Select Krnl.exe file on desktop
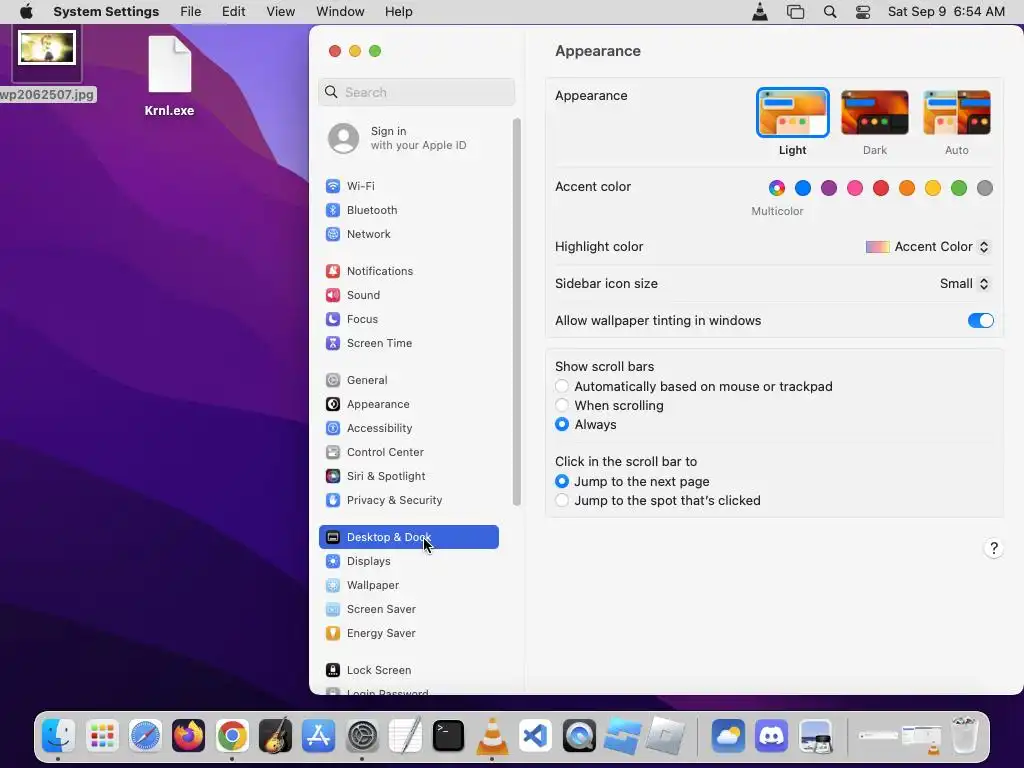 tap(170, 76)
